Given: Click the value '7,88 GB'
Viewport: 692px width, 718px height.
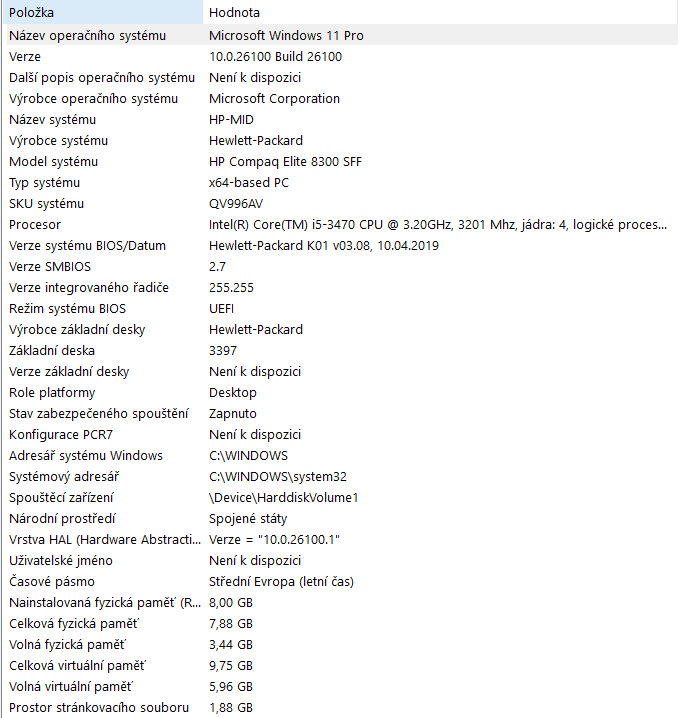Looking at the screenshot, I should [x=231, y=625].
